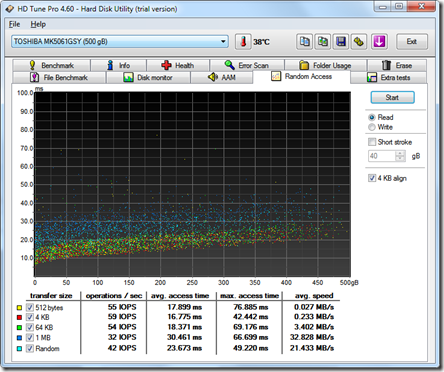The image size is (444, 372).
Task: Click the cyan Random color swatch
Action: (19, 349)
